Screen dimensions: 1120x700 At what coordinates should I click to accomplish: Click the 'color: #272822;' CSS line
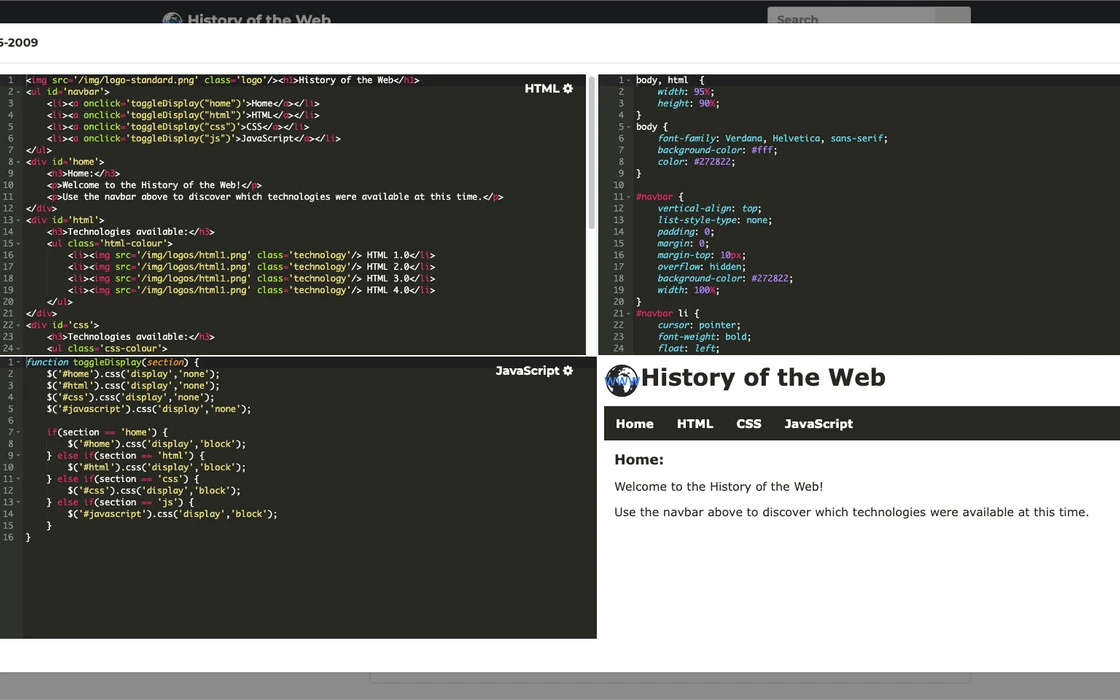(x=696, y=162)
